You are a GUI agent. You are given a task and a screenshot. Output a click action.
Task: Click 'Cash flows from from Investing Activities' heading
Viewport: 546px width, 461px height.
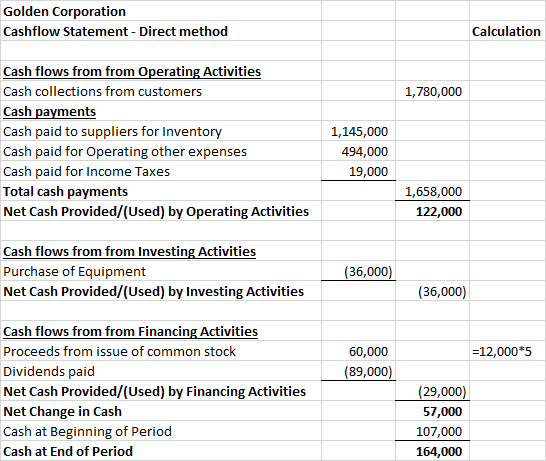(130, 252)
